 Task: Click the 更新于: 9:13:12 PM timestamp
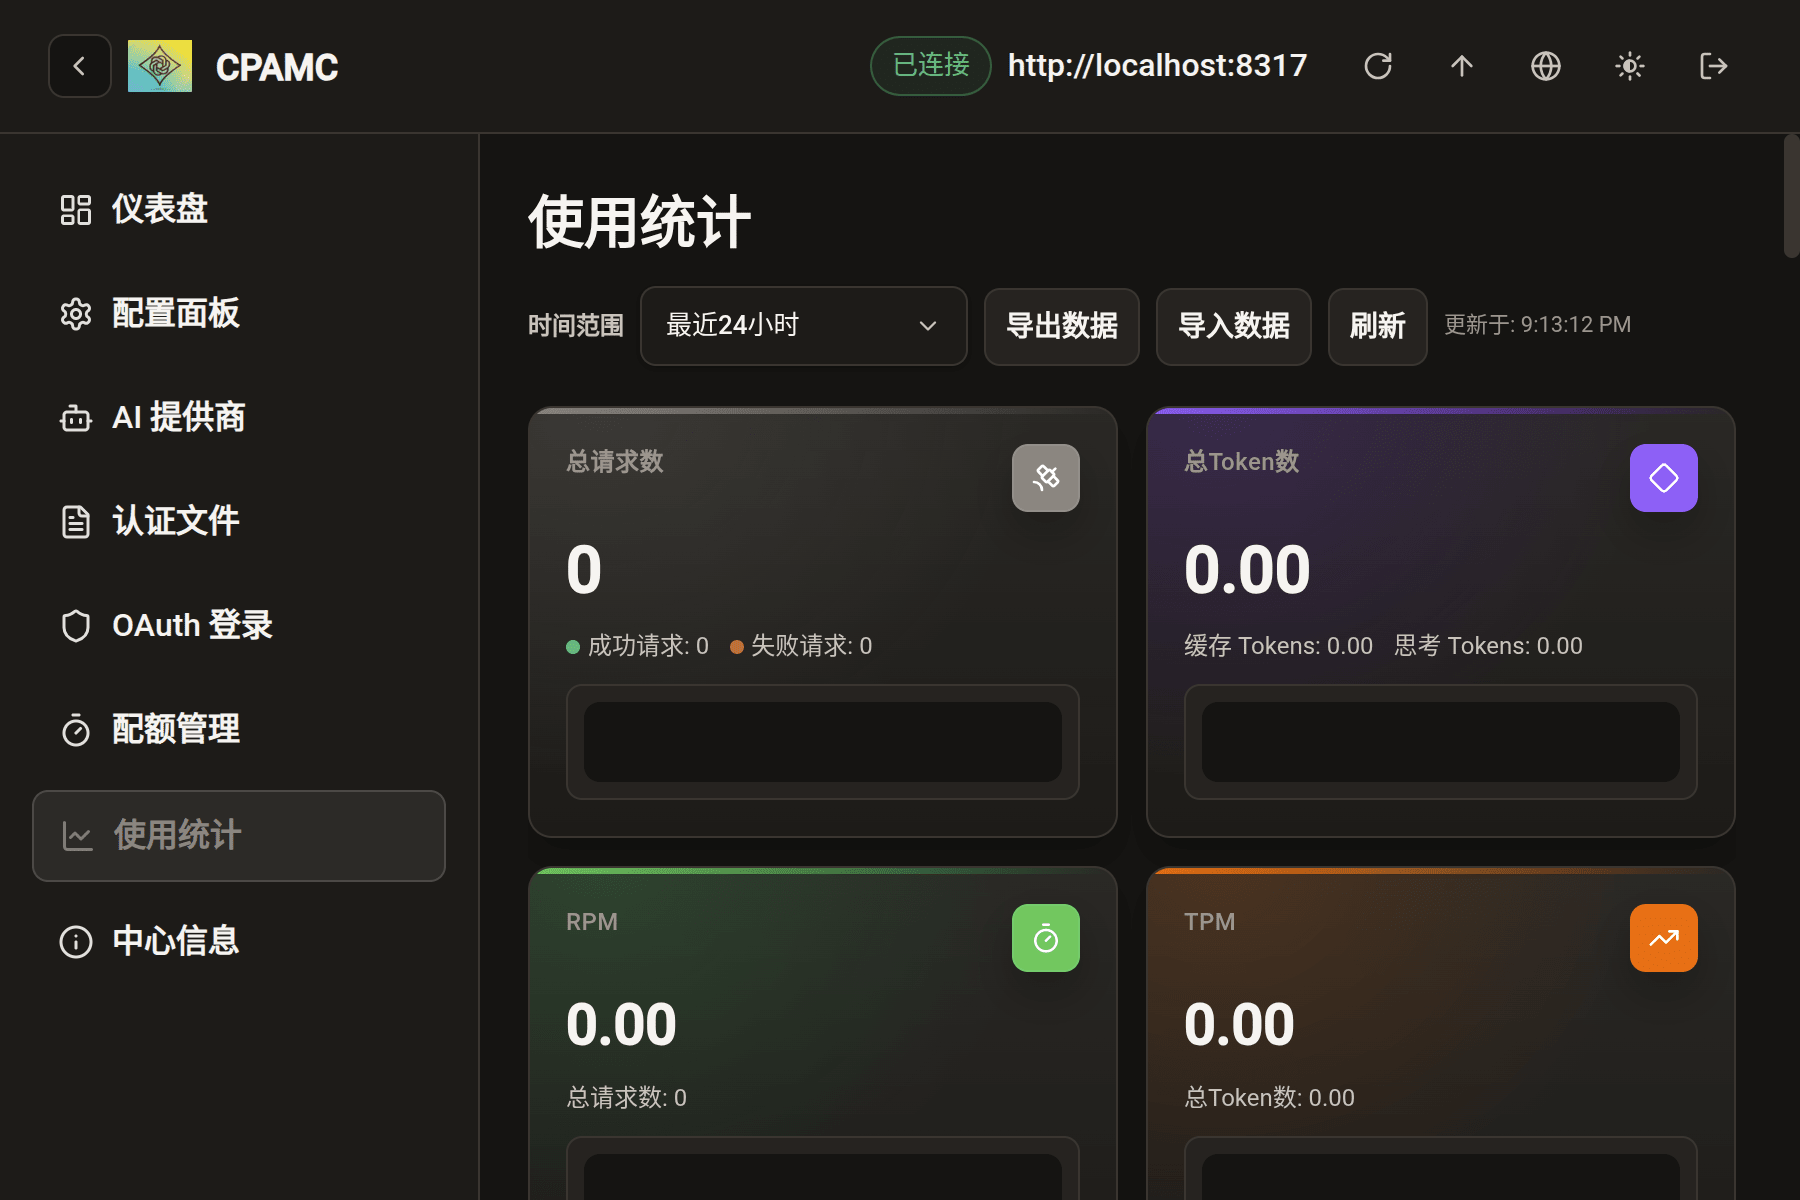coord(1538,325)
